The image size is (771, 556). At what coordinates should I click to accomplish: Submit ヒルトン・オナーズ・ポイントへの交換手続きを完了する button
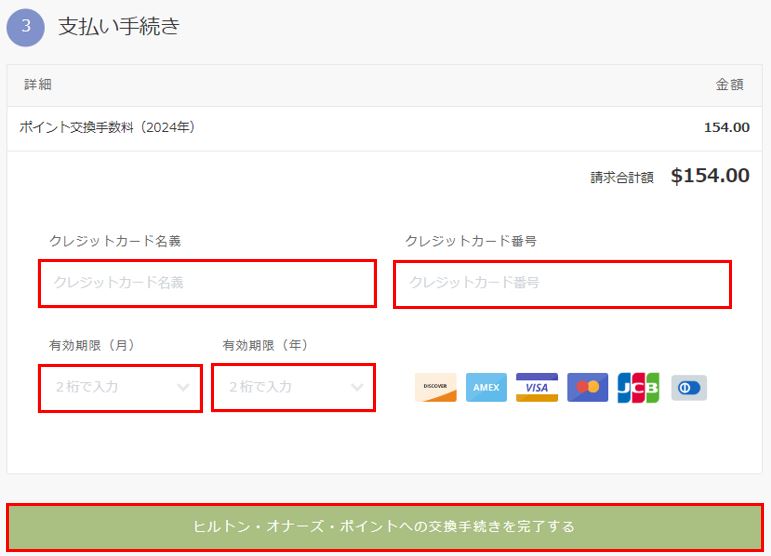[x=385, y=527]
